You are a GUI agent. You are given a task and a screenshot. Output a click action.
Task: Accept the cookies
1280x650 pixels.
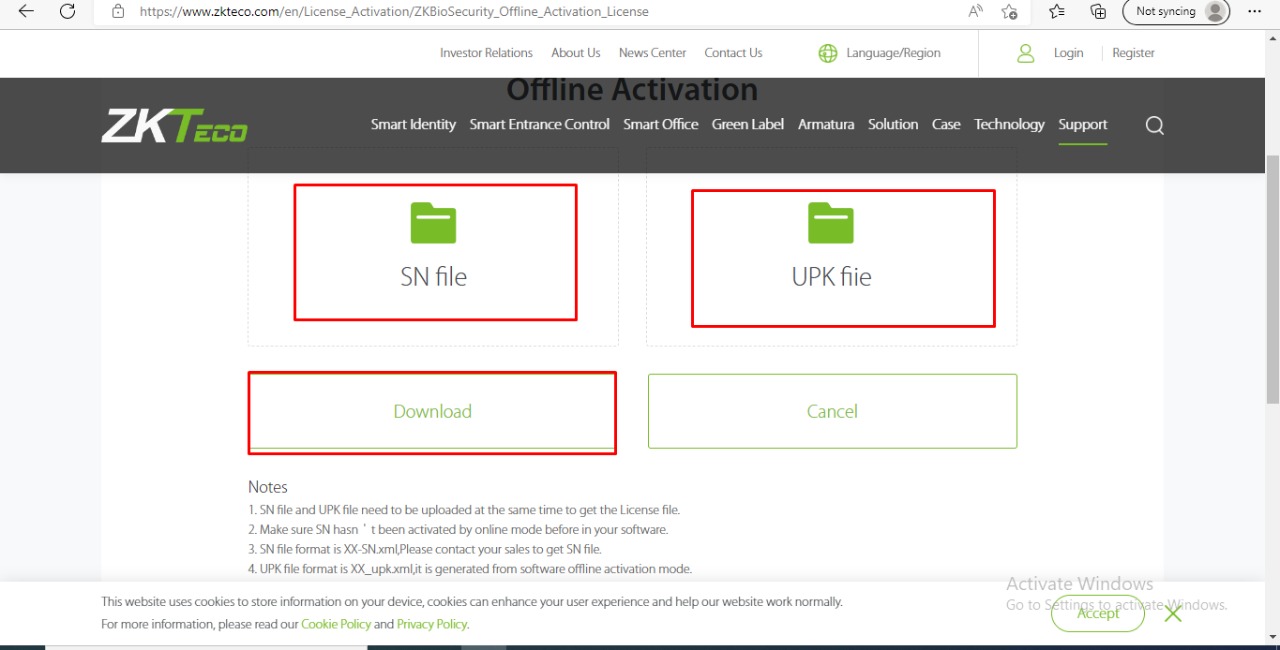1097,613
